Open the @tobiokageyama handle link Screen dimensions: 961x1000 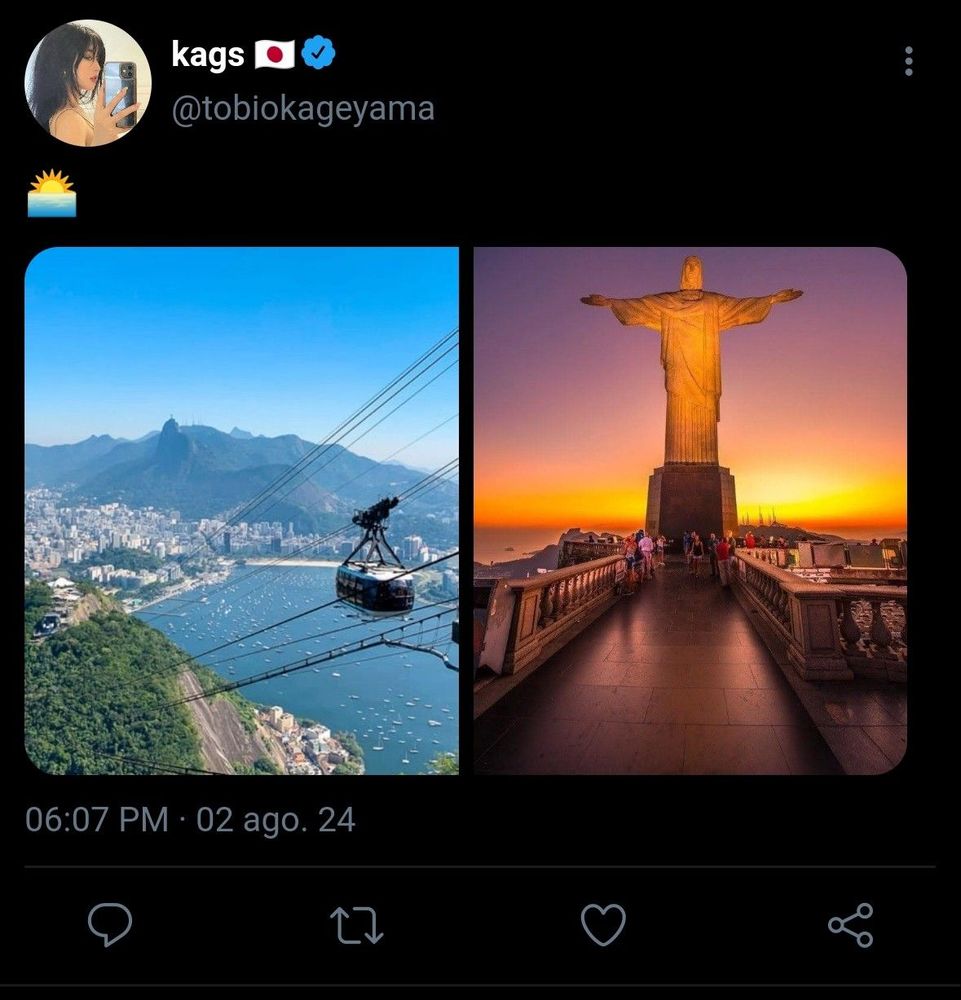pos(303,108)
